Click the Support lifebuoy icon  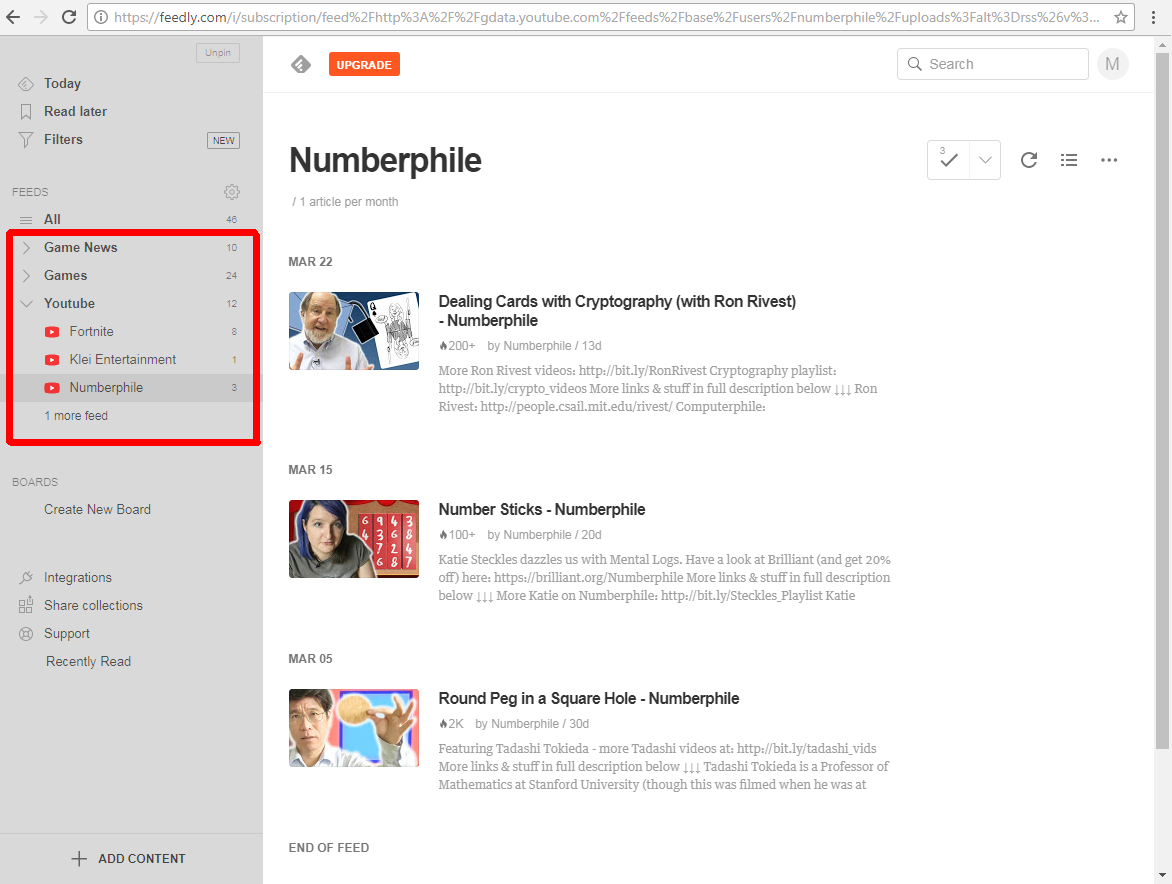tap(26, 634)
